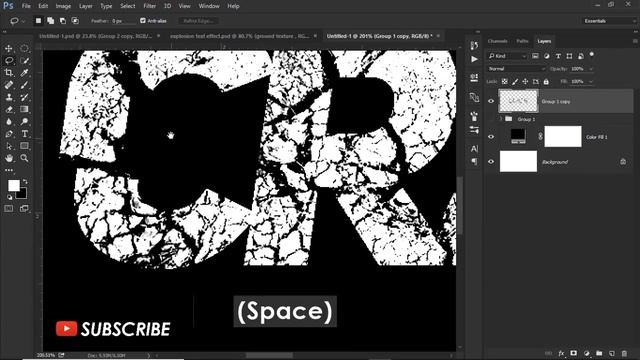Viewport: 640px width, 360px height.
Task: Select the Clone Stamp tool
Action: click(x=9, y=97)
